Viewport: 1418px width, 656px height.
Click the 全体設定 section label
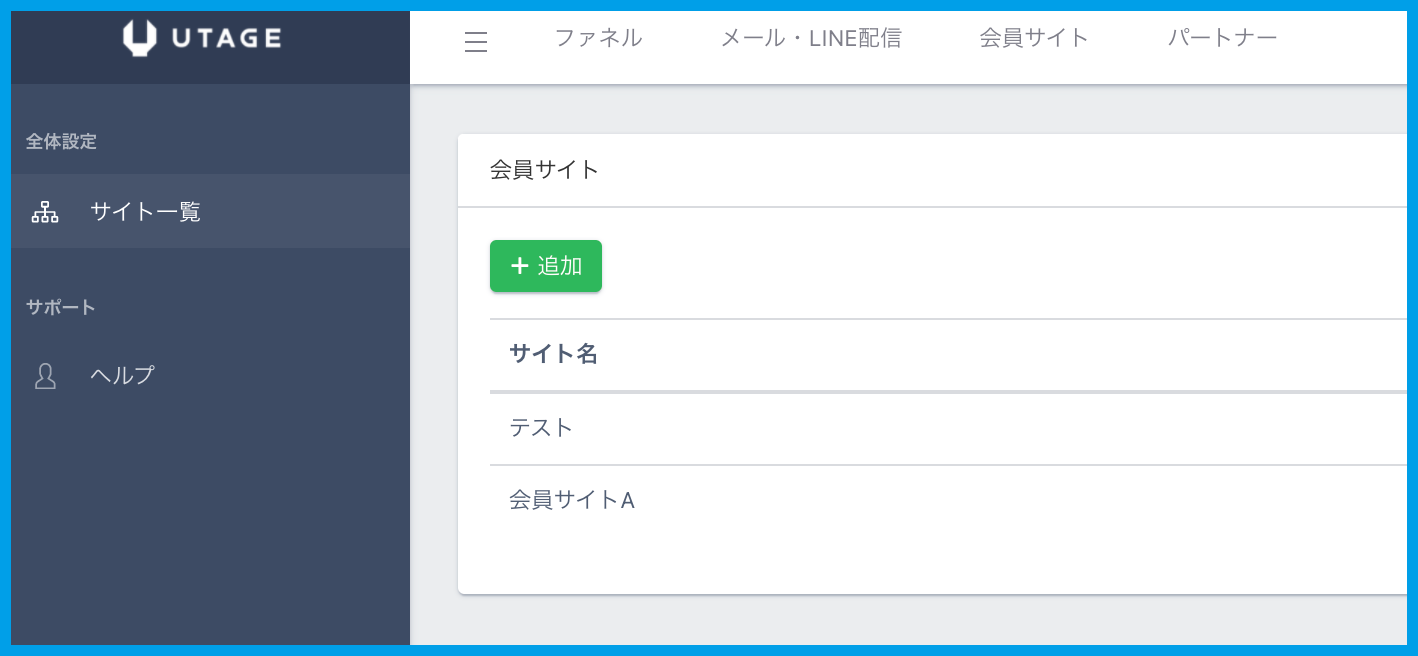pyautogui.click(x=61, y=142)
